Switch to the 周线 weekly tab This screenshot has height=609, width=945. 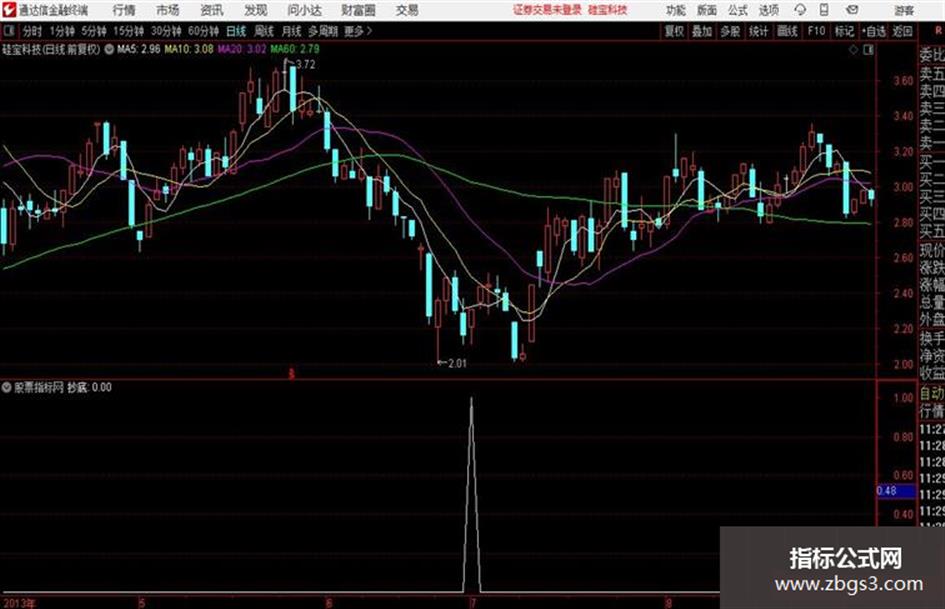pyautogui.click(x=263, y=31)
